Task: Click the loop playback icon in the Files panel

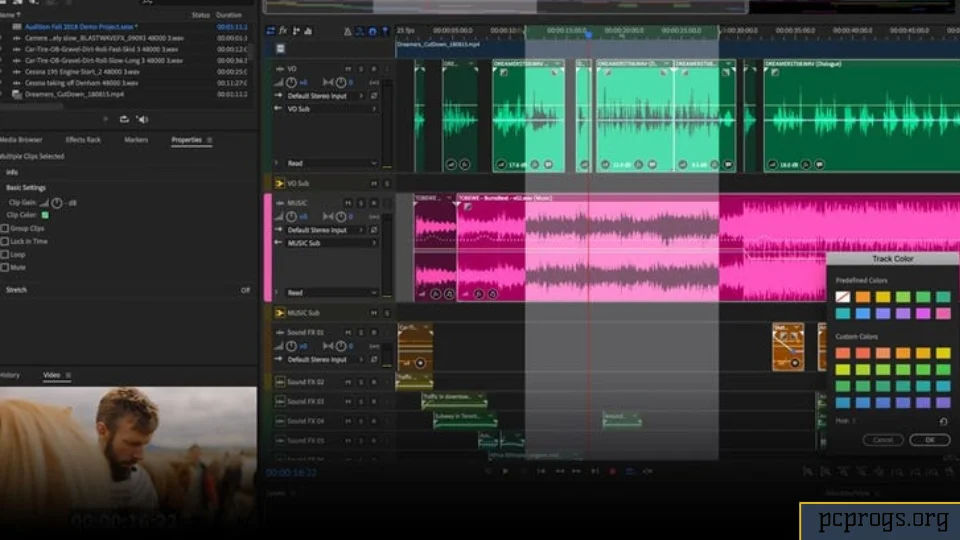Action: click(x=124, y=119)
